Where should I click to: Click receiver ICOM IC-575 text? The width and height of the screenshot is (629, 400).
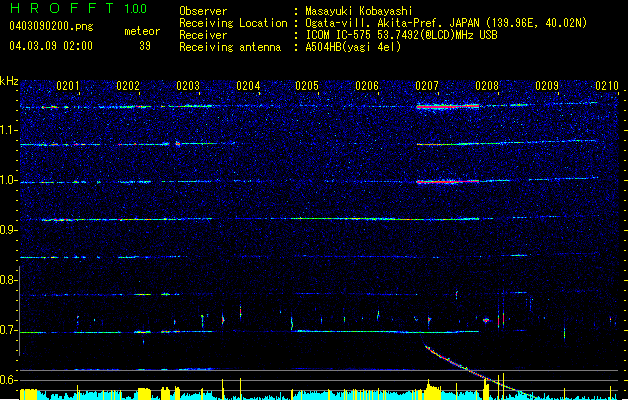click(x=402, y=35)
